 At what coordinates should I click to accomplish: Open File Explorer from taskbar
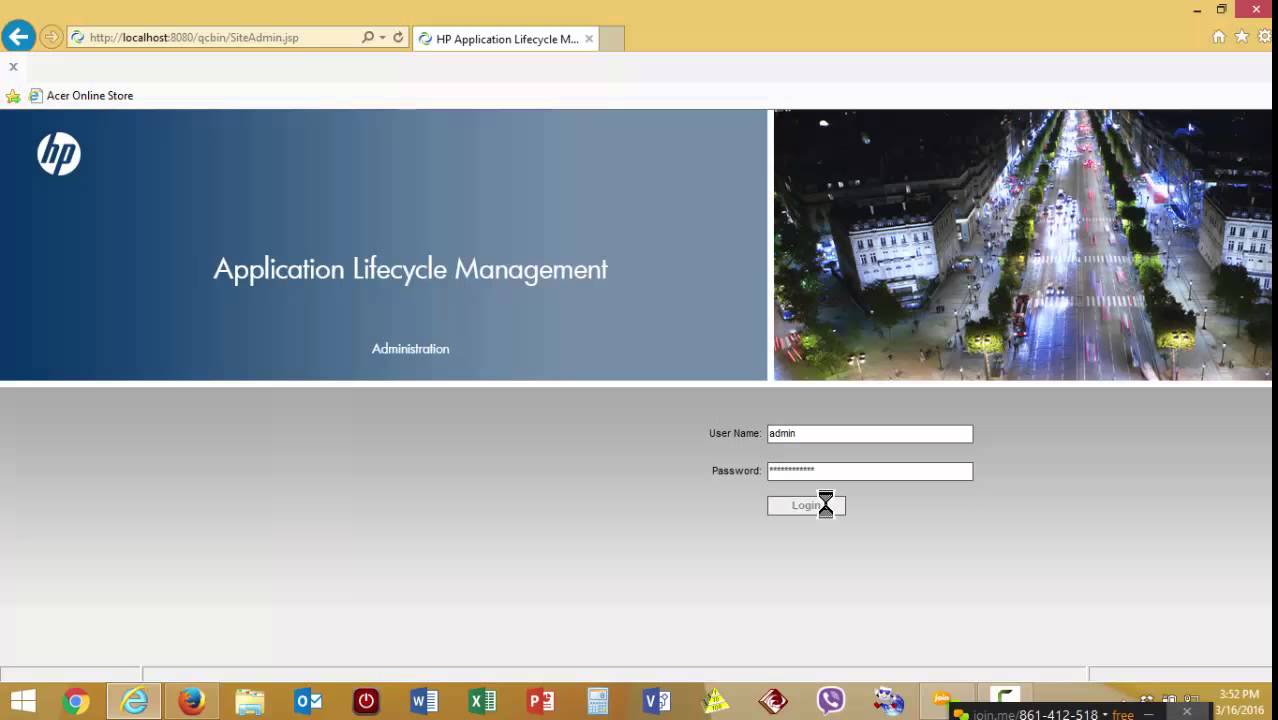tap(250, 701)
